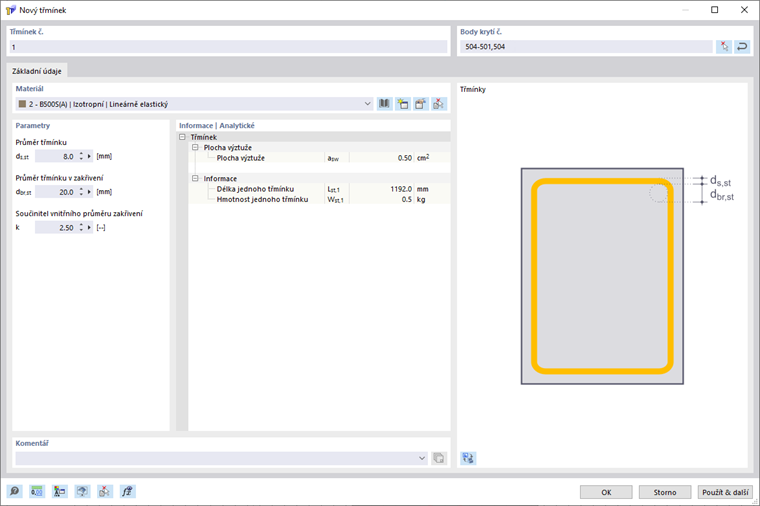This screenshot has height=506, width=760.
Task: Collapse the Třmínek tree node
Action: pyautogui.click(x=182, y=137)
